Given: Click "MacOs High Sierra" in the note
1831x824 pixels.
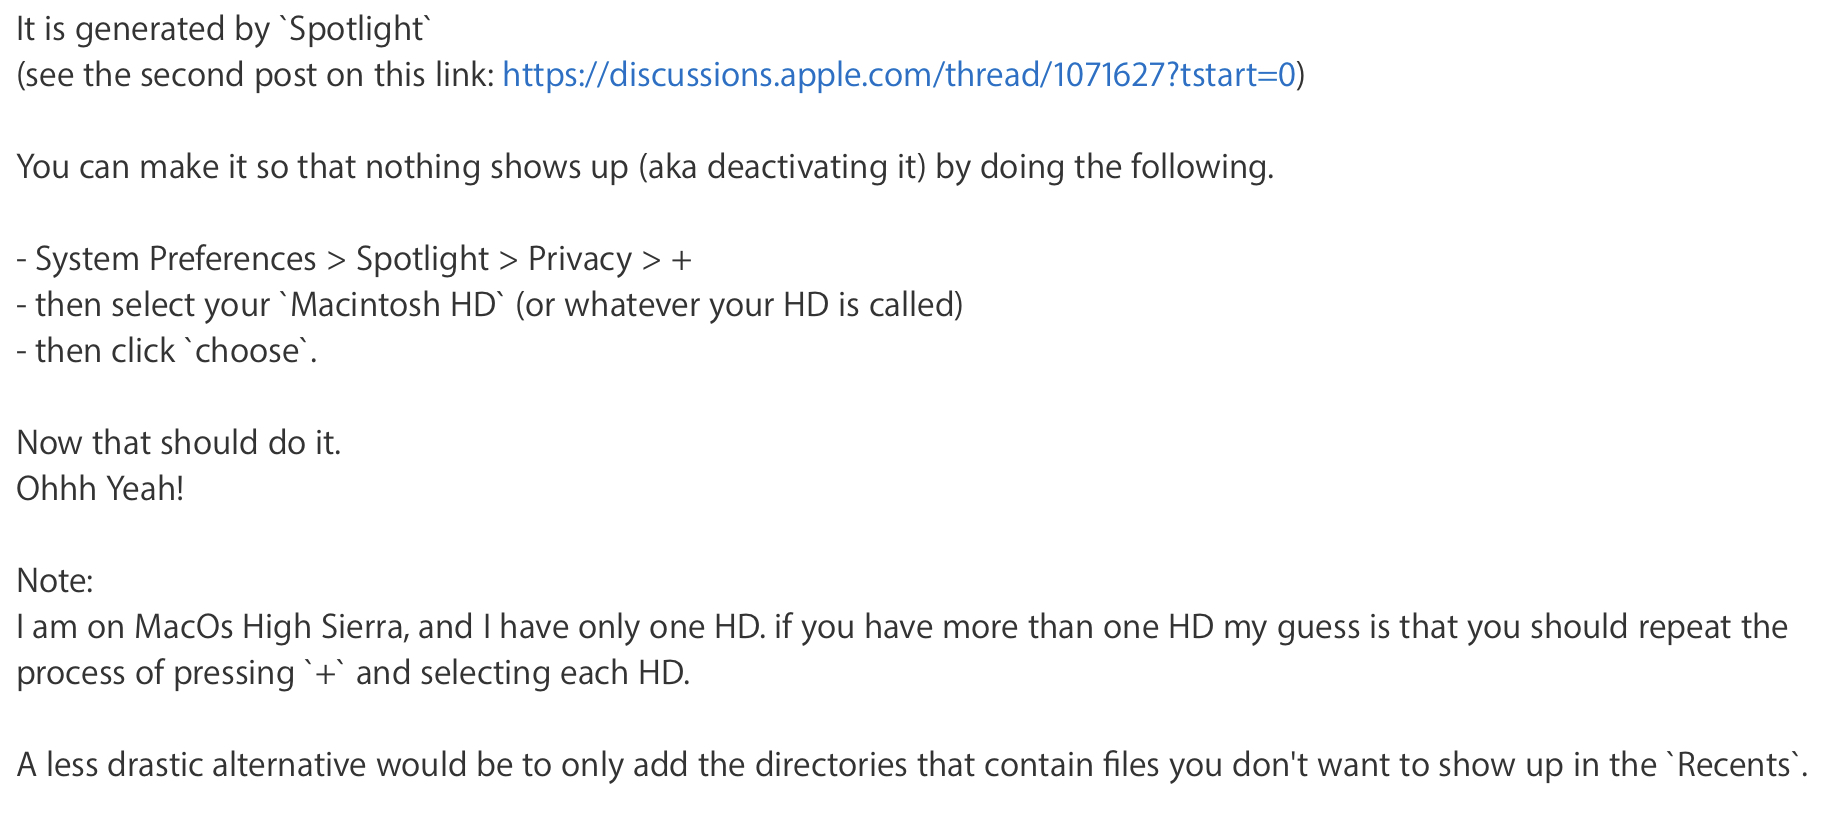Looking at the screenshot, I should click(x=270, y=627).
